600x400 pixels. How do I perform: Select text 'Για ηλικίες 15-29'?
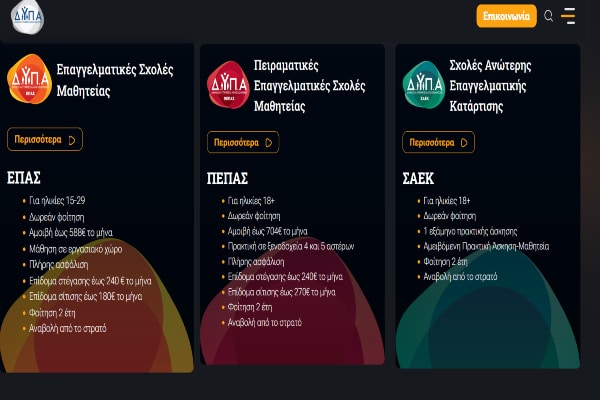(57, 201)
